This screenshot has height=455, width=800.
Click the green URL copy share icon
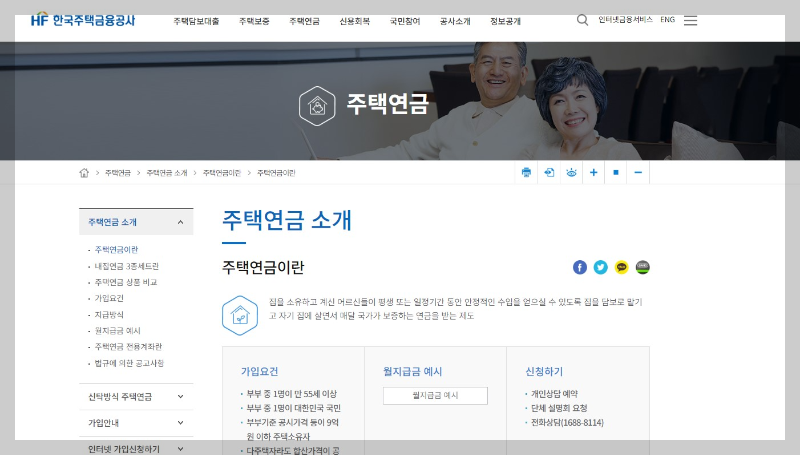[x=642, y=267]
